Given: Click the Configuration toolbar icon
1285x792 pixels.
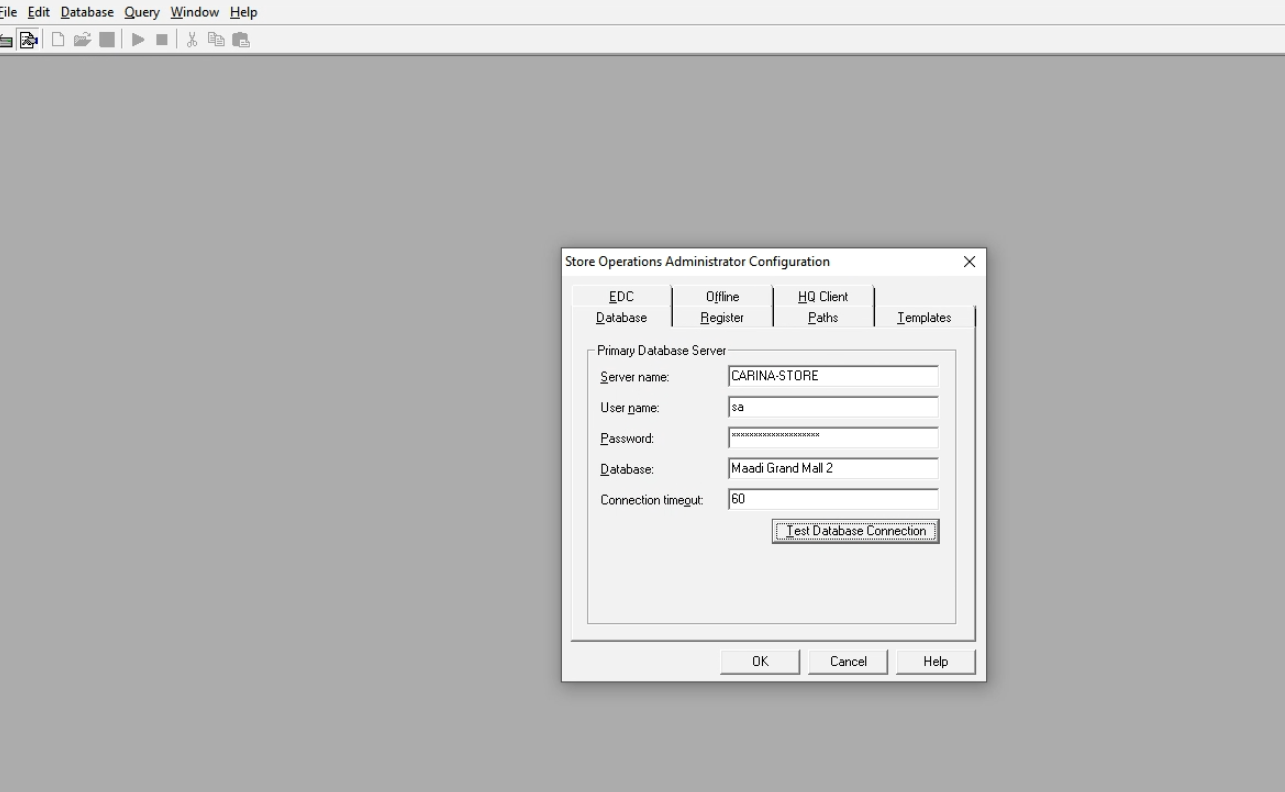Looking at the screenshot, I should [x=29, y=40].
